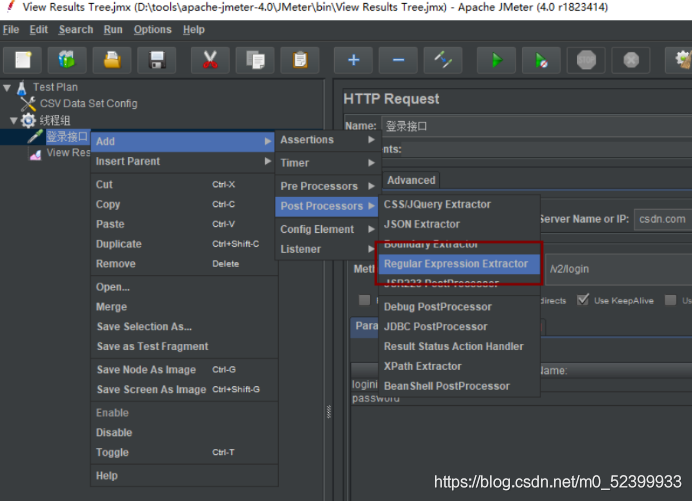The width and height of the screenshot is (692, 501).
Task: Select Duplicate in context menu
Action: (x=184, y=244)
